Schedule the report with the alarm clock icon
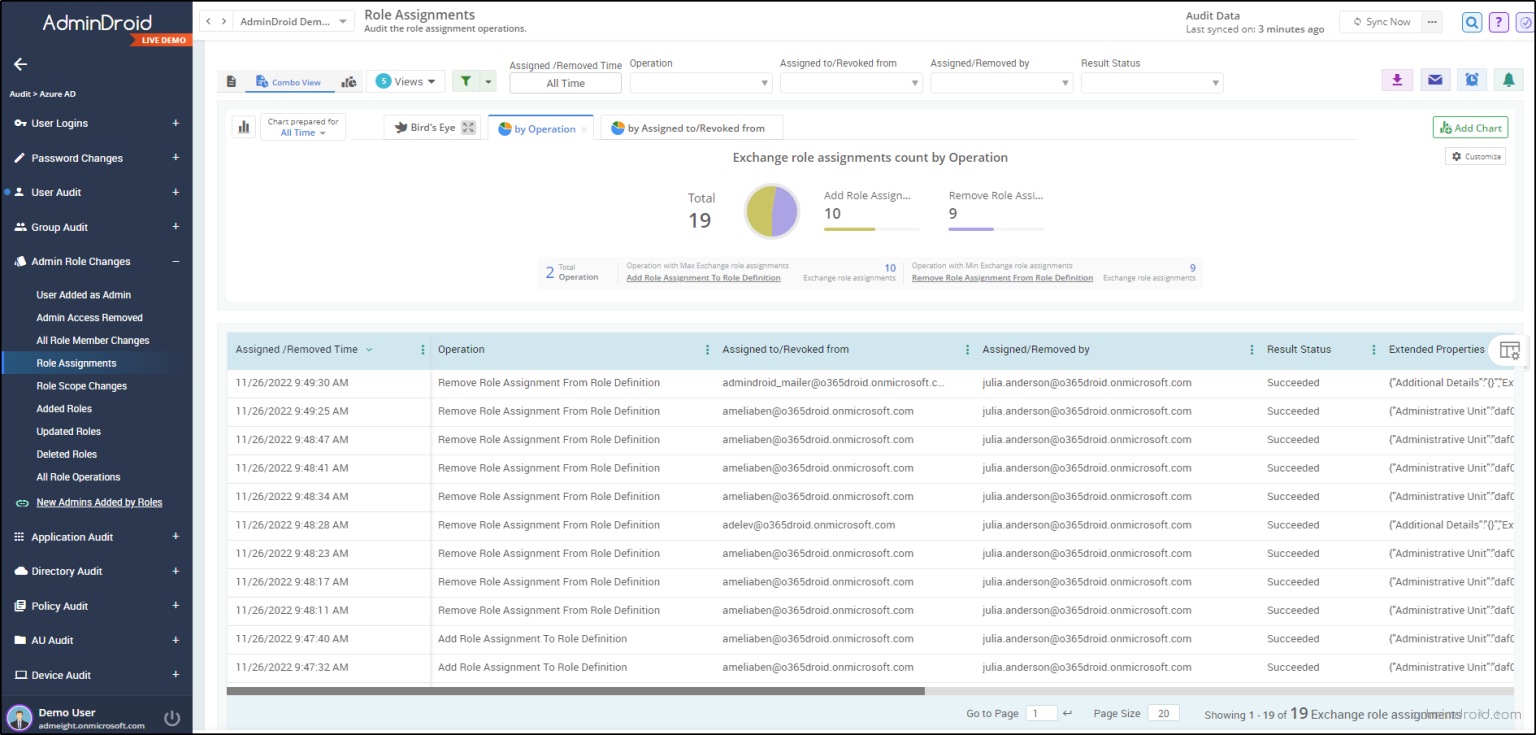This screenshot has height=735, width=1536. click(1471, 79)
